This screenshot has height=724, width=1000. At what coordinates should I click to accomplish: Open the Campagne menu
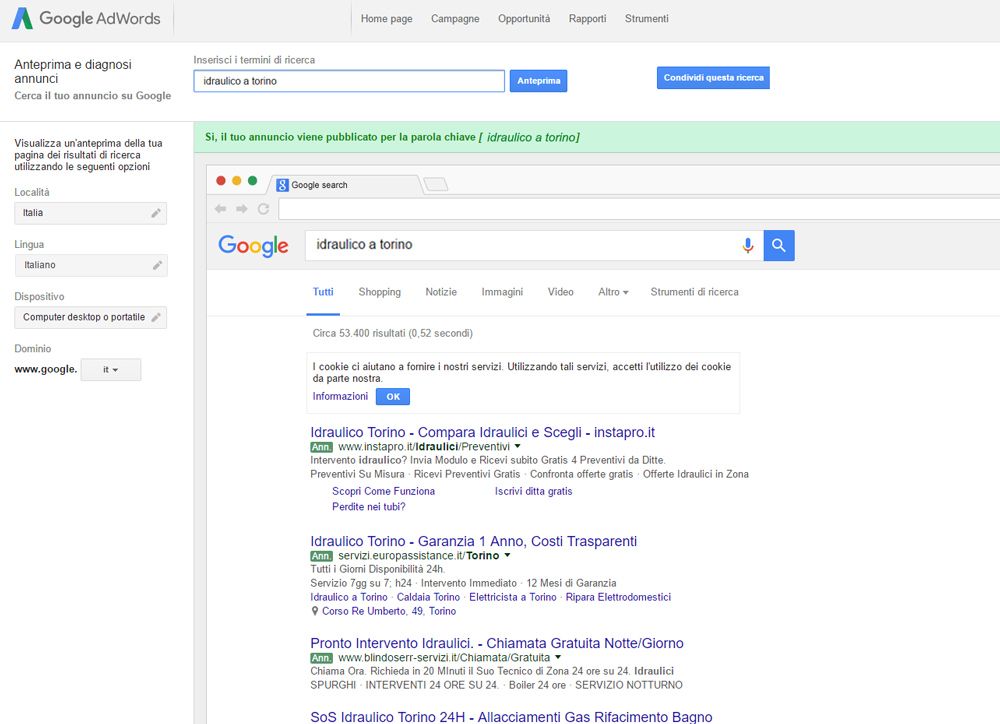(455, 19)
